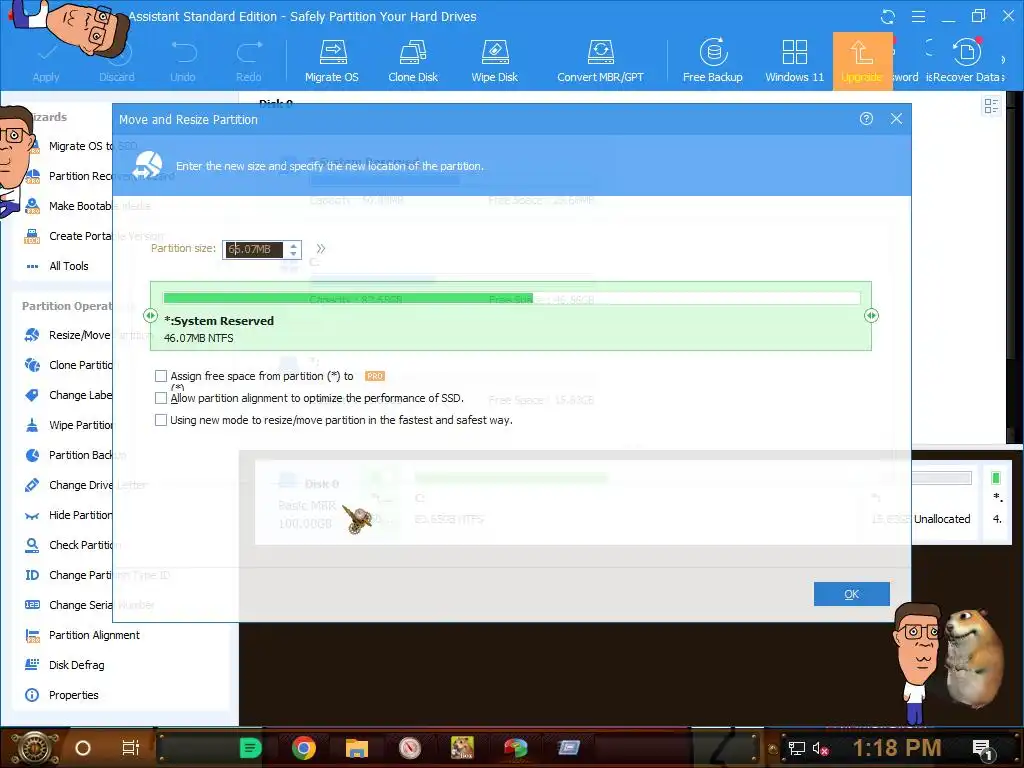Click the muted volume tray icon
This screenshot has width=1024, height=768.
pos(820,748)
